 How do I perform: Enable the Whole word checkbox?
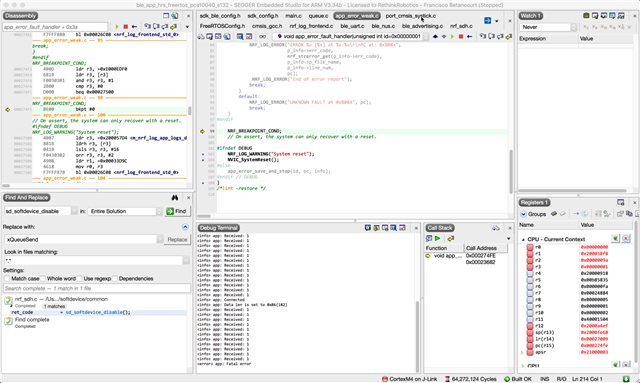[42, 278]
